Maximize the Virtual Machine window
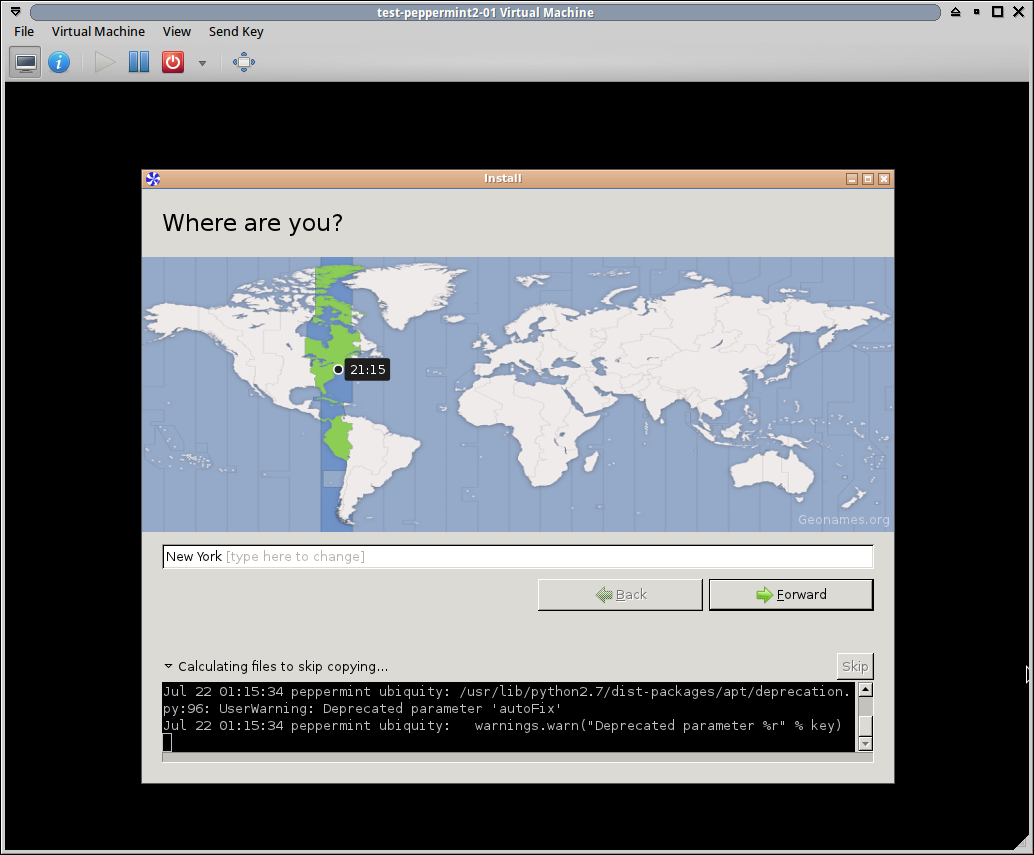 point(998,12)
